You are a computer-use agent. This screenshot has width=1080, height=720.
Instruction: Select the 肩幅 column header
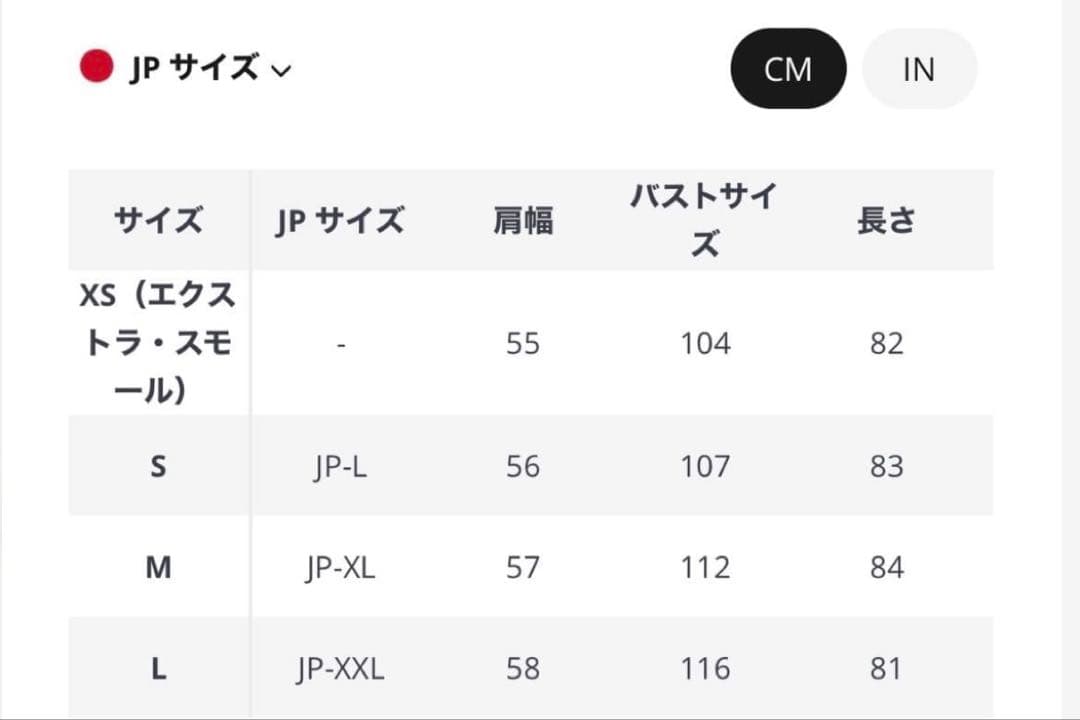(522, 220)
